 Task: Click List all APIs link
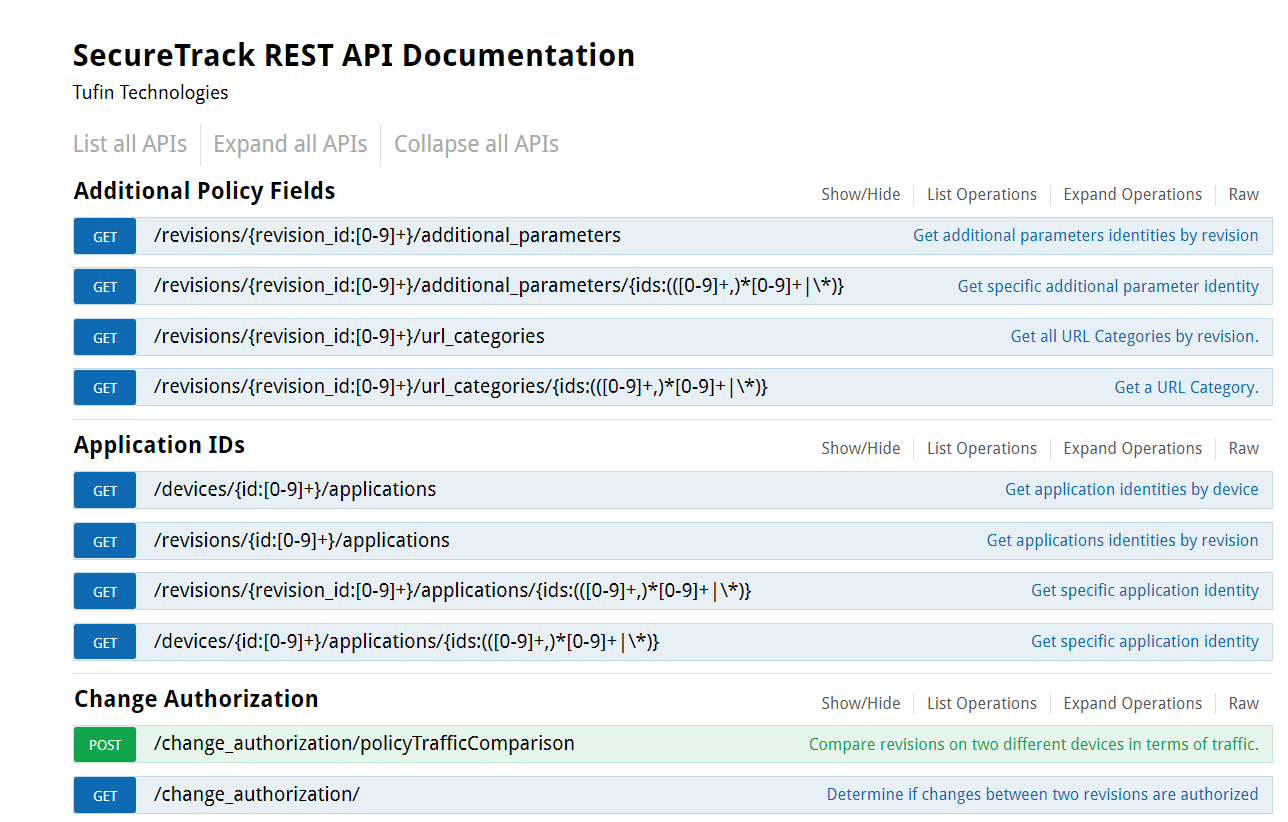[130, 144]
